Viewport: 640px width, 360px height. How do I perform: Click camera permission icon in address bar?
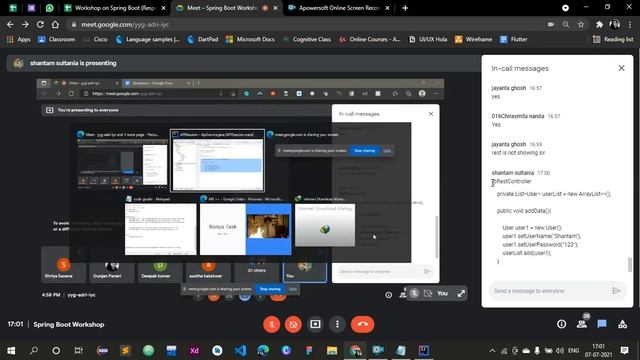pyautogui.click(x=551, y=24)
